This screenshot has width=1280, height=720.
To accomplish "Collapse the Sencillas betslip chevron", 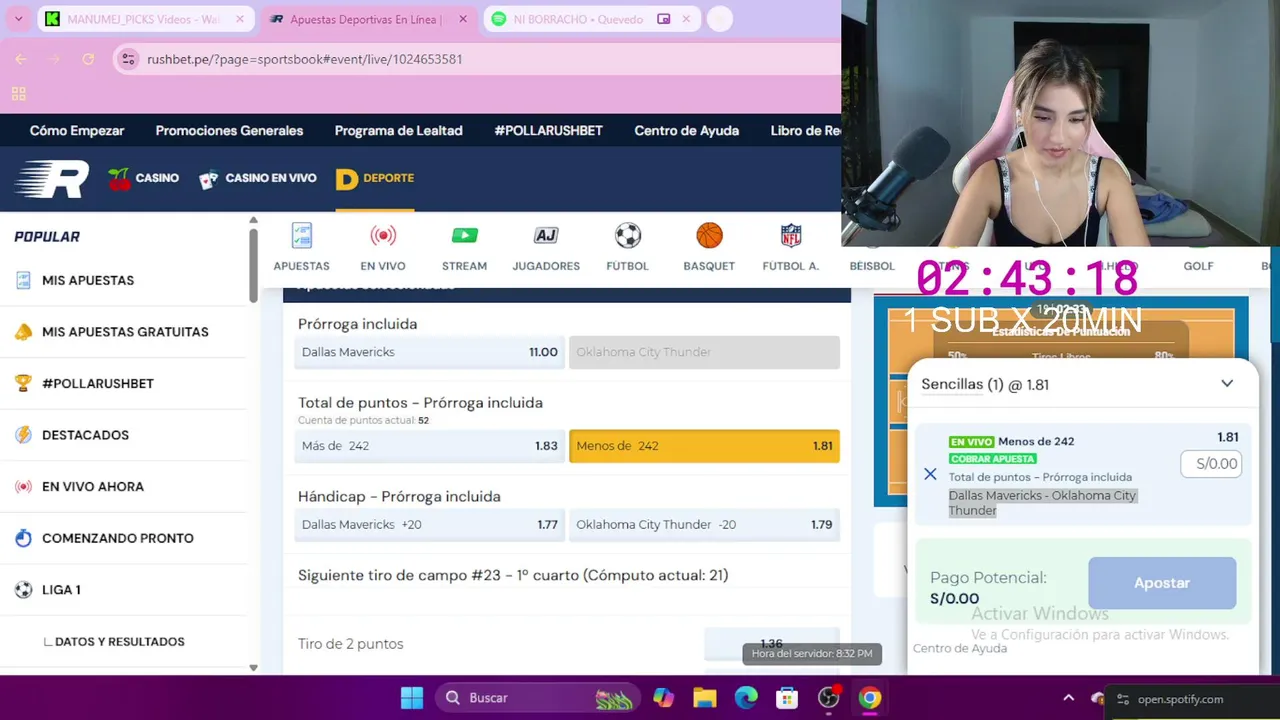I will coord(1227,384).
